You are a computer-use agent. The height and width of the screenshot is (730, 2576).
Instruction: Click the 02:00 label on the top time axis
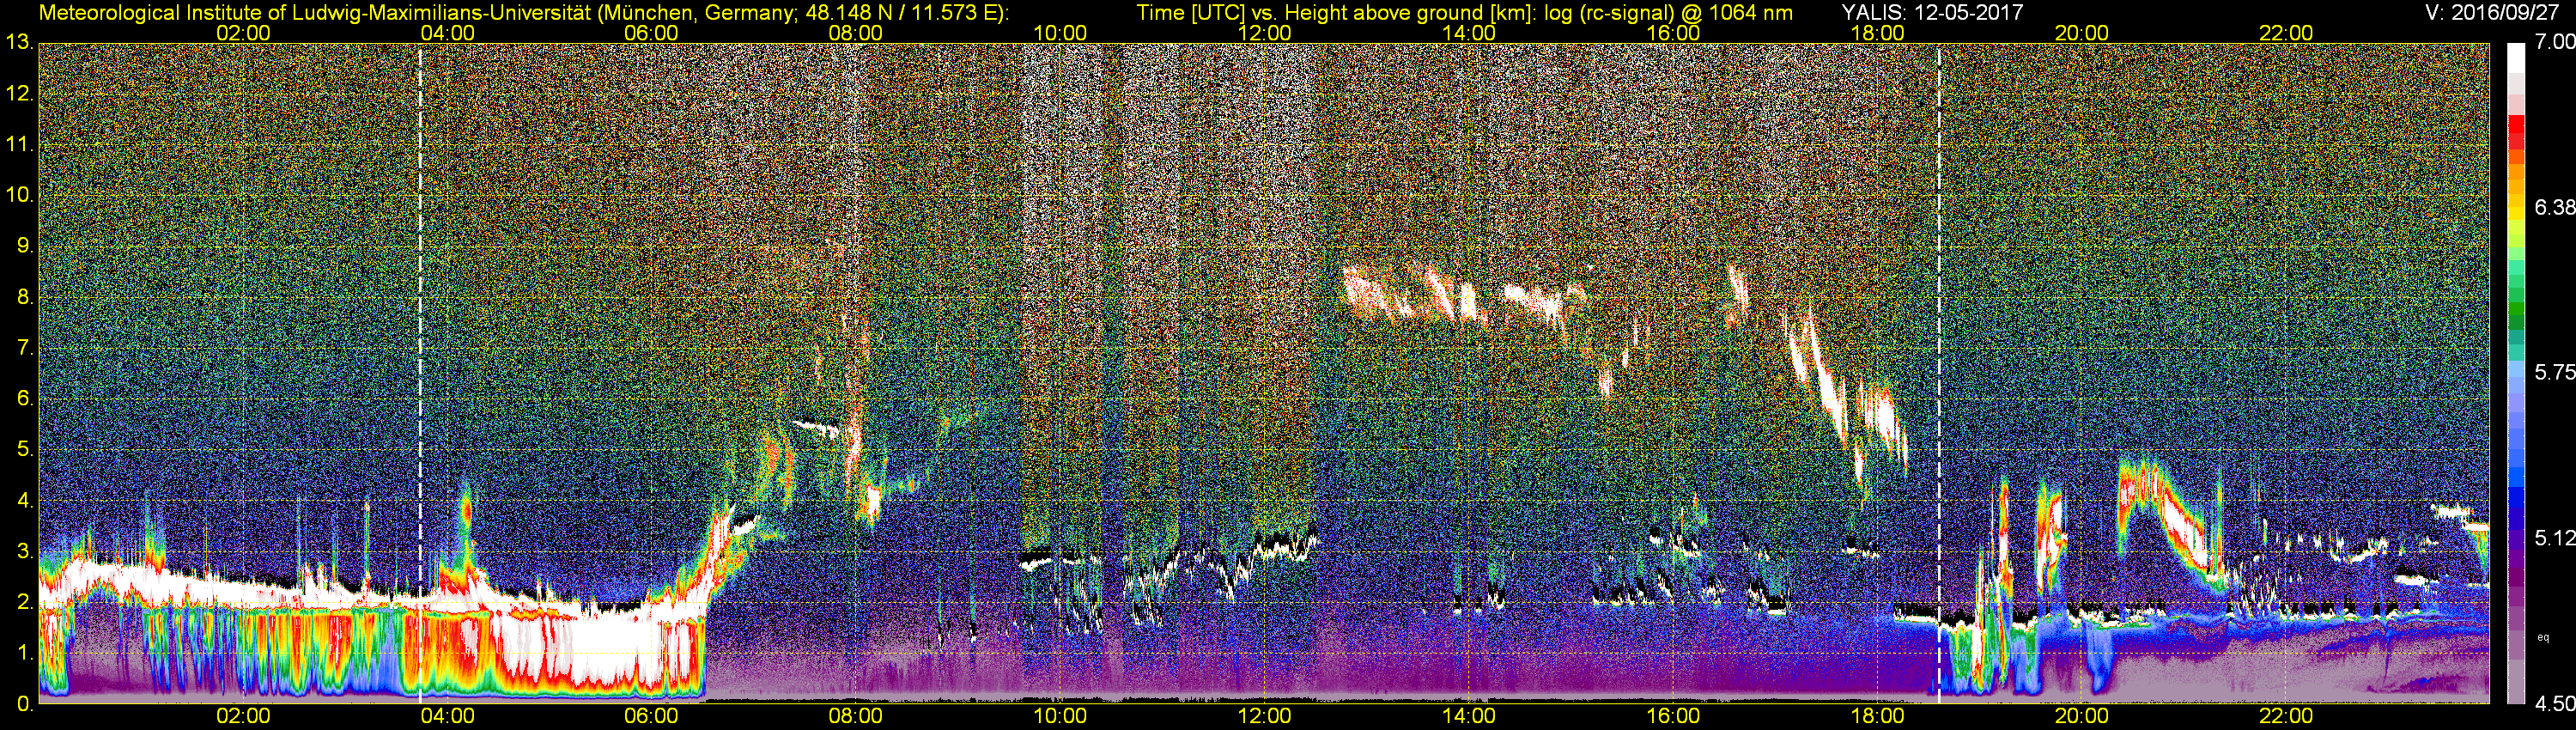coord(243,33)
